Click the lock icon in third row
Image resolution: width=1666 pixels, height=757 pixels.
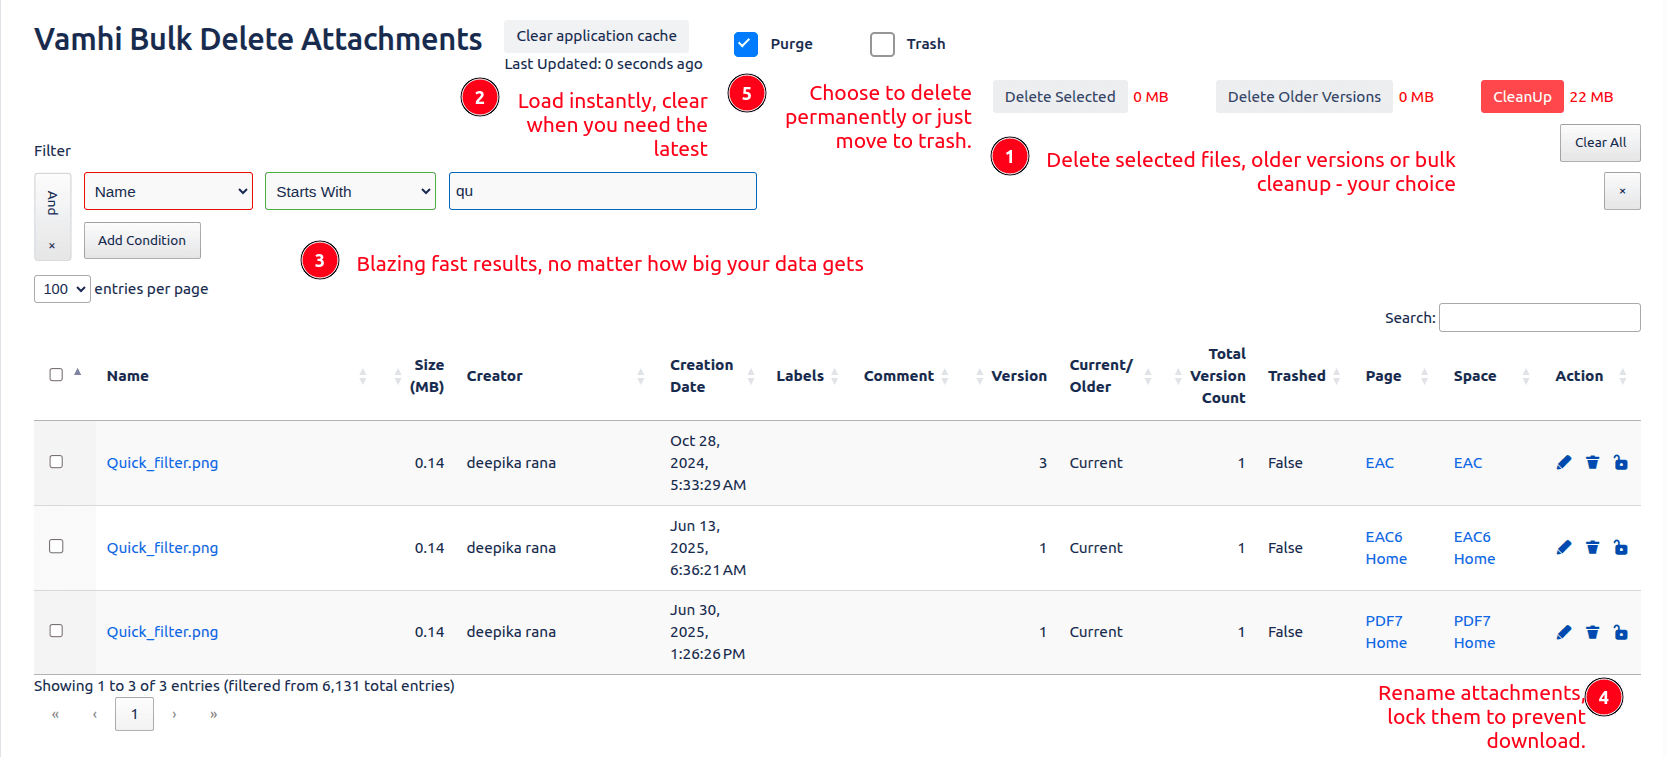click(x=1620, y=632)
